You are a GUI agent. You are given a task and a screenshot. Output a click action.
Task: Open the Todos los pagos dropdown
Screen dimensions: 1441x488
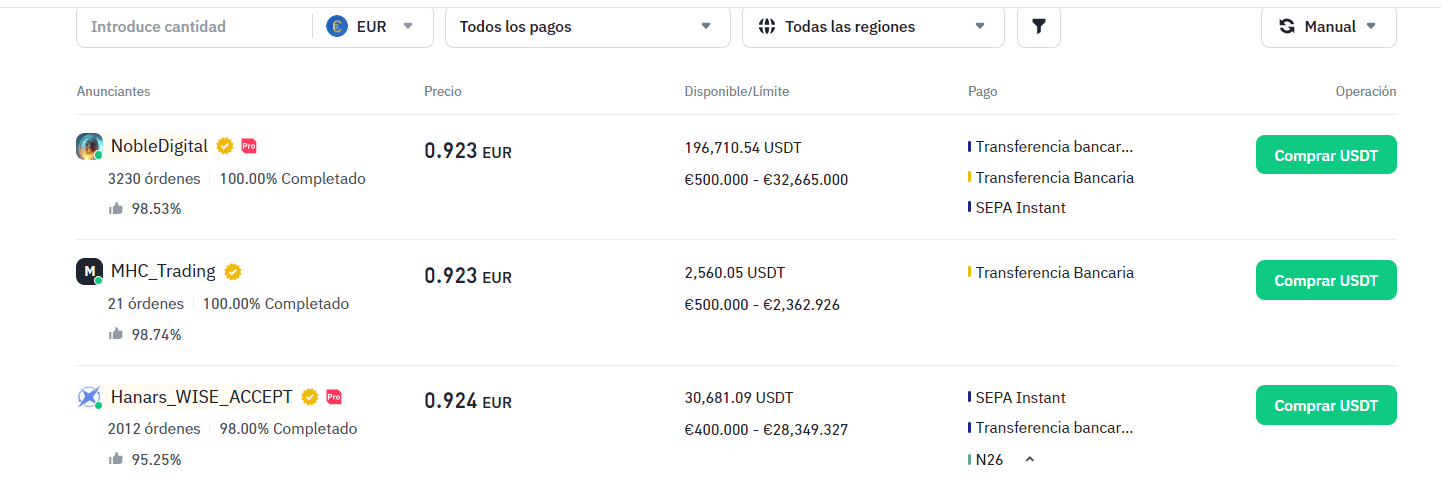pos(588,27)
